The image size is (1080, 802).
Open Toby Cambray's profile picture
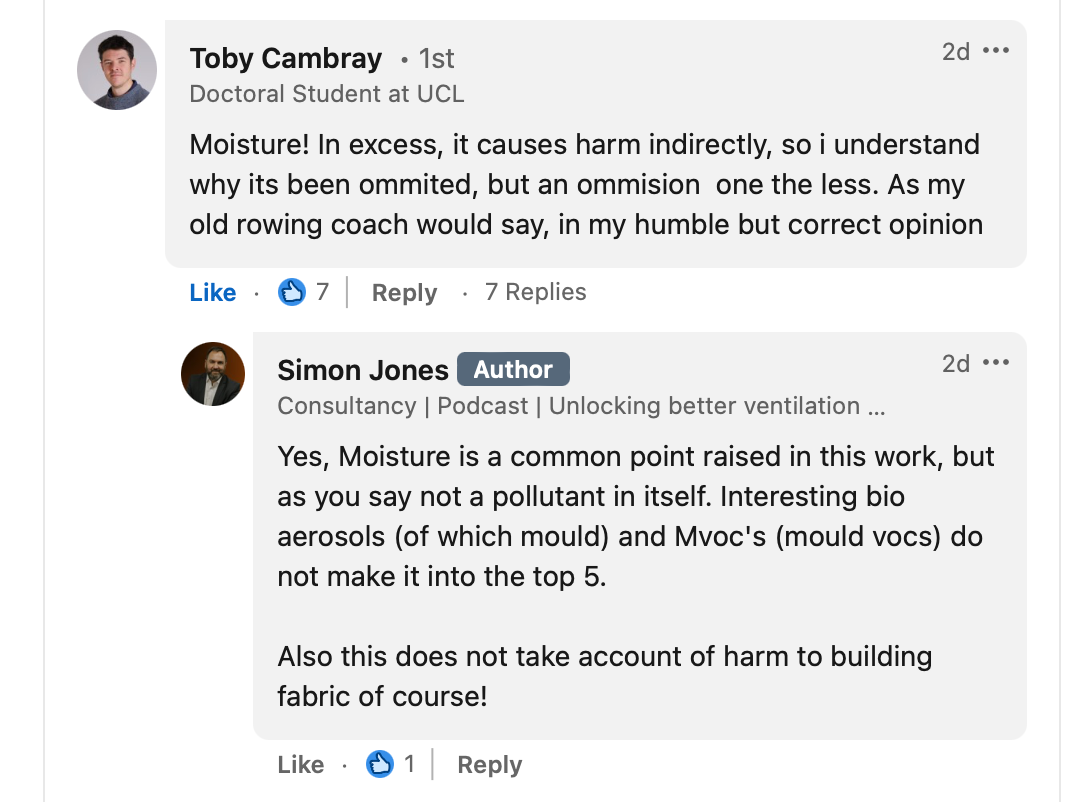(x=116, y=70)
